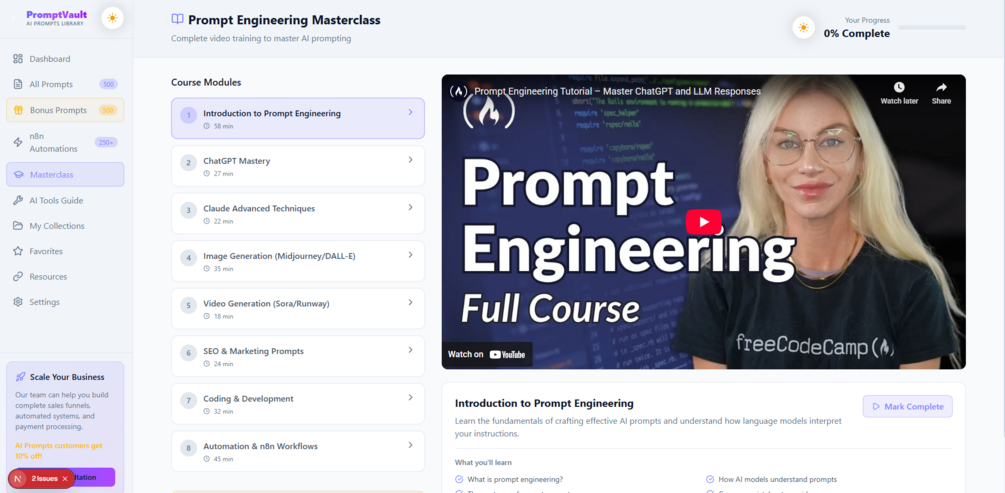Open the video title link
The height and width of the screenshot is (493, 1005).
617,91
